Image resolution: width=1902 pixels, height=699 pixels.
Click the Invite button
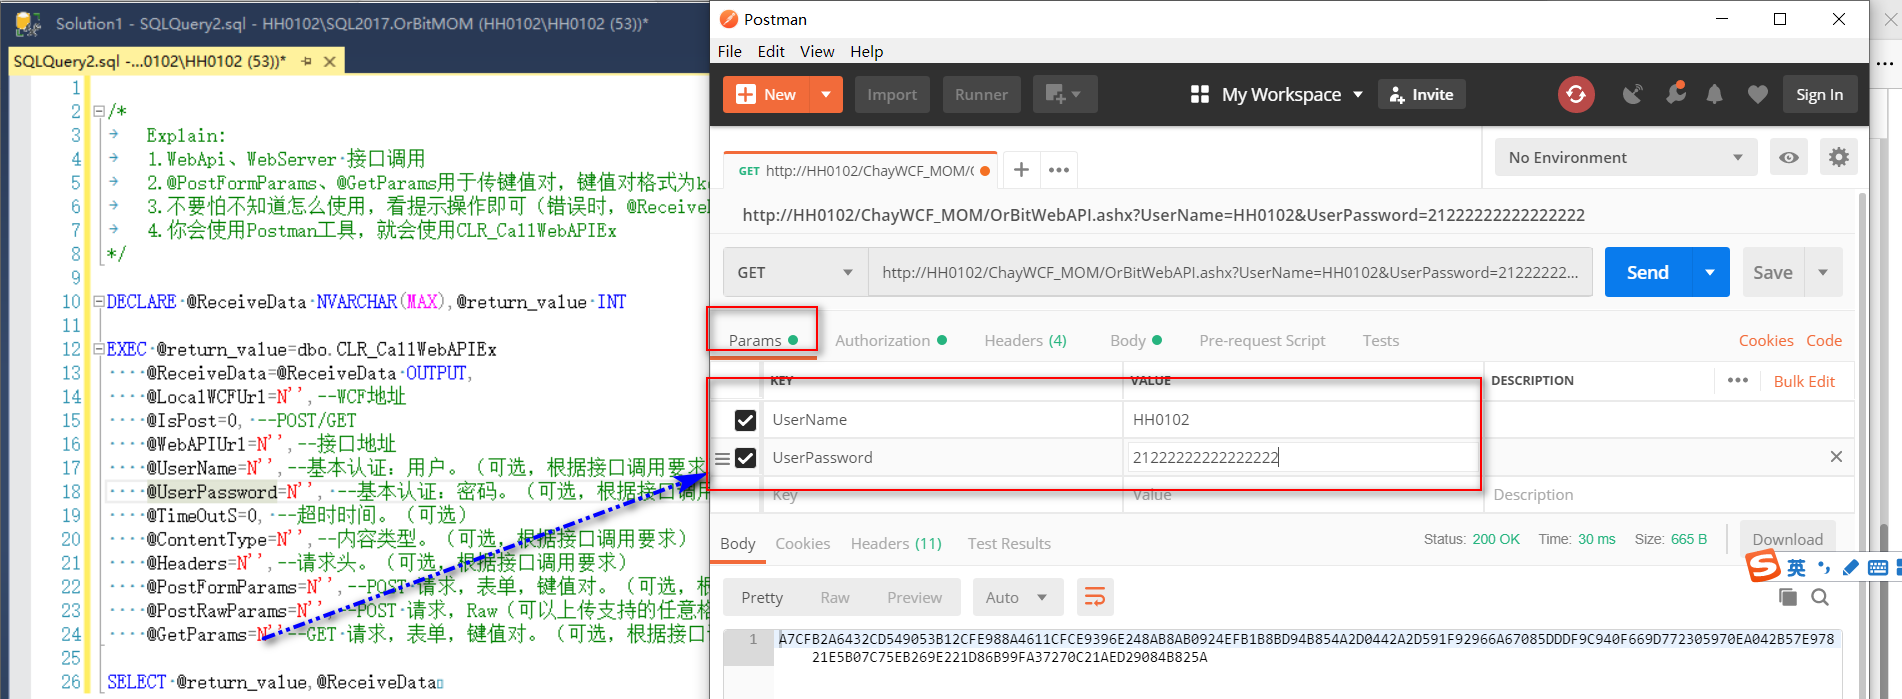click(x=1422, y=94)
